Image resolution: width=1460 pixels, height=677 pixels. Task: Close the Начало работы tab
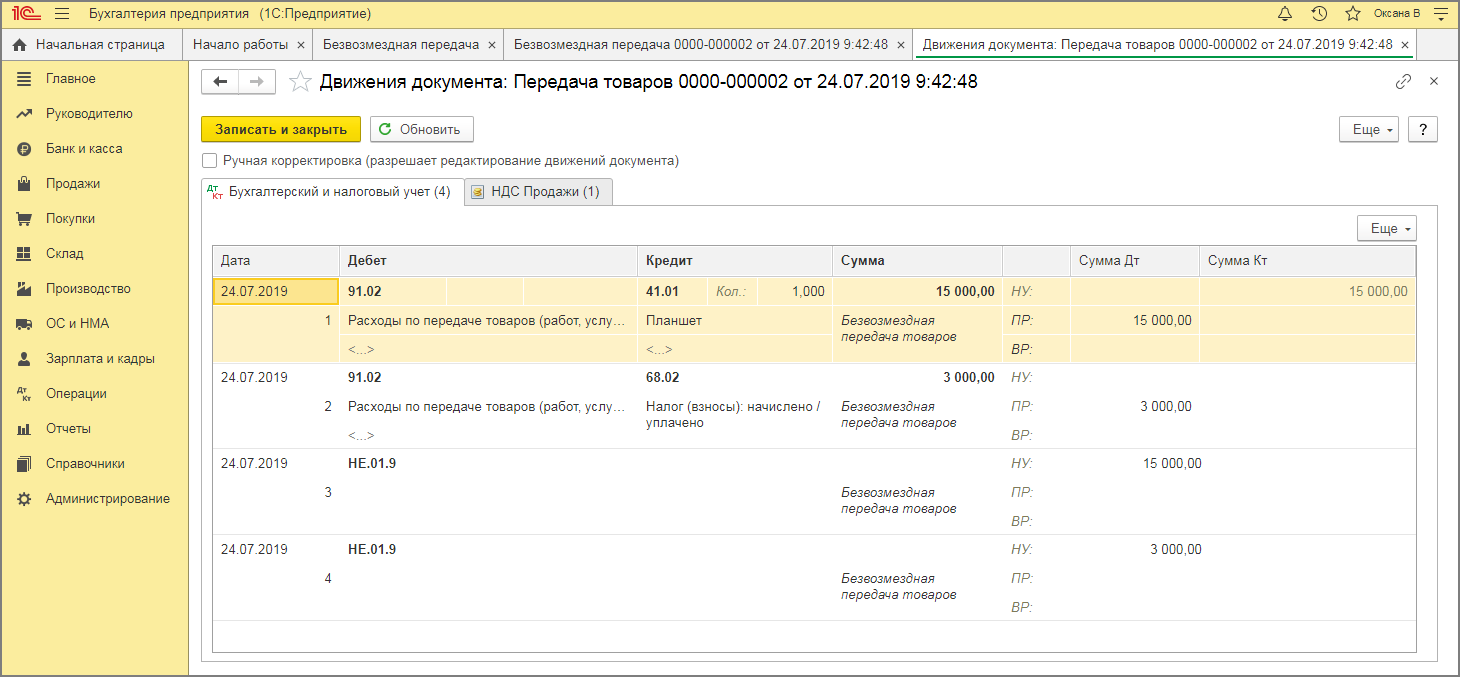click(300, 46)
